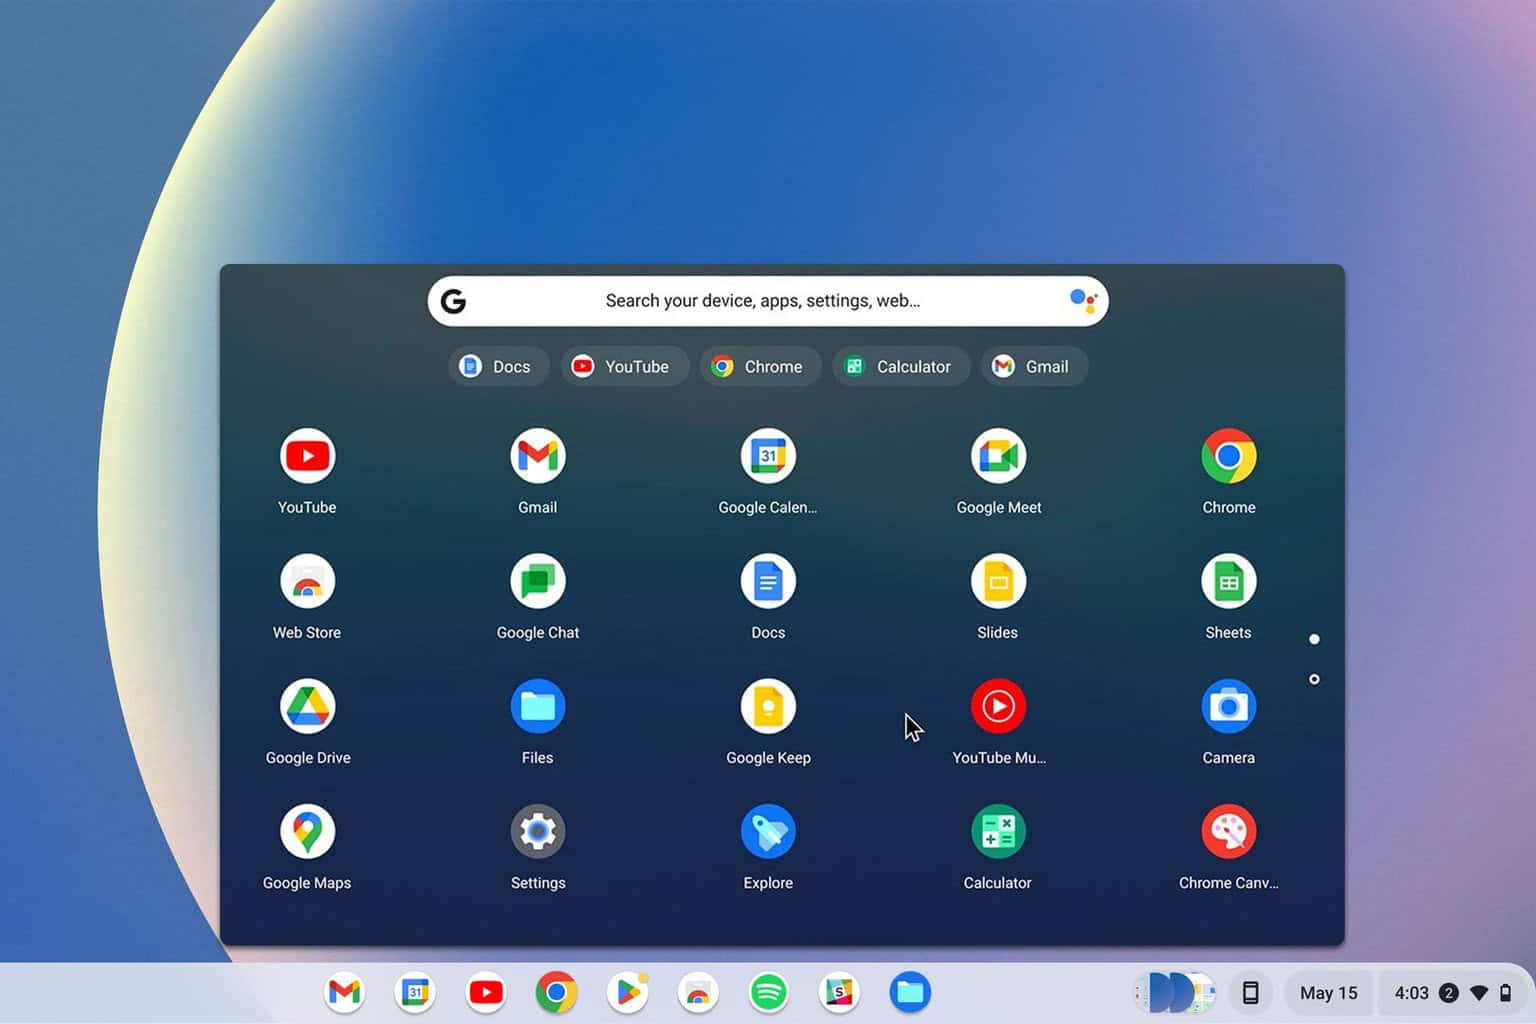This screenshot has width=1536, height=1024.
Task: Open quick settings via the 4:03 clock
Action: (x=1411, y=993)
